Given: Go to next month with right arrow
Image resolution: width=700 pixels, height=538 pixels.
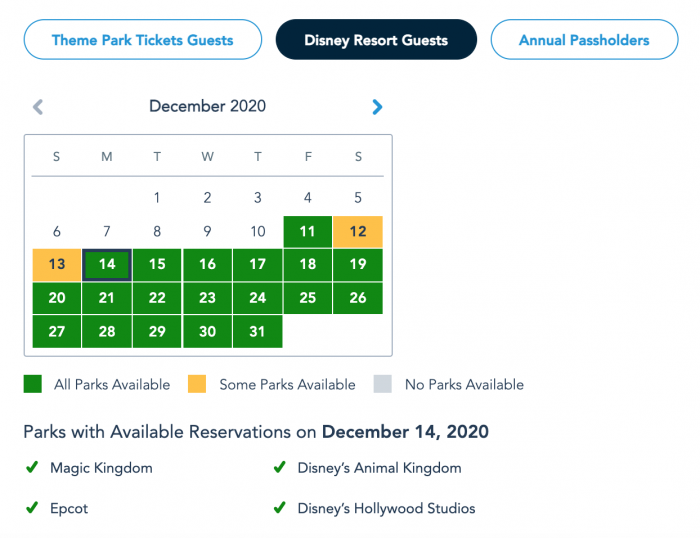Looking at the screenshot, I should (x=377, y=107).
